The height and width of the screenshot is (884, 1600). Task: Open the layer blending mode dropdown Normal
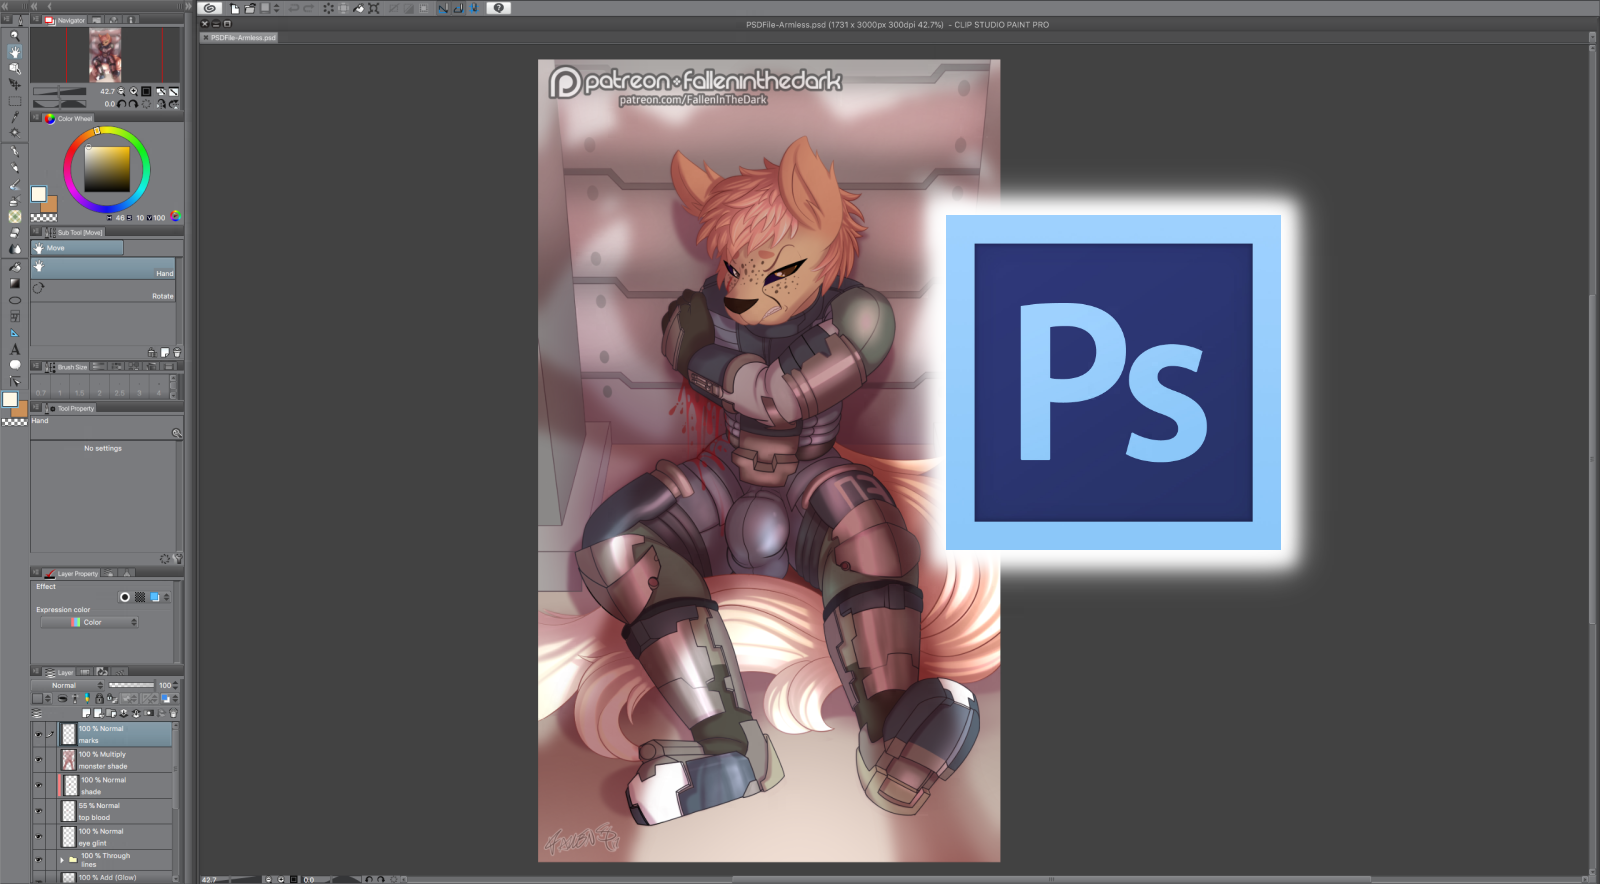(x=68, y=685)
